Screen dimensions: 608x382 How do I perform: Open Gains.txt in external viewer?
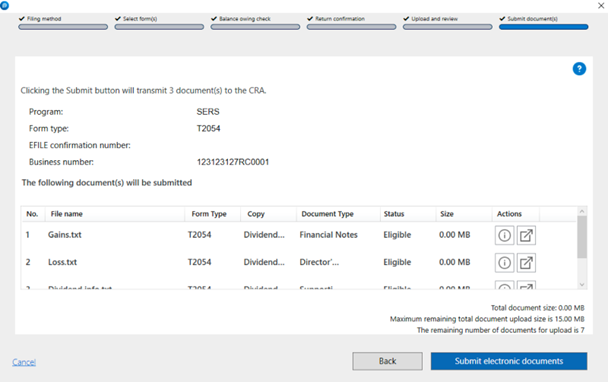[526, 235]
